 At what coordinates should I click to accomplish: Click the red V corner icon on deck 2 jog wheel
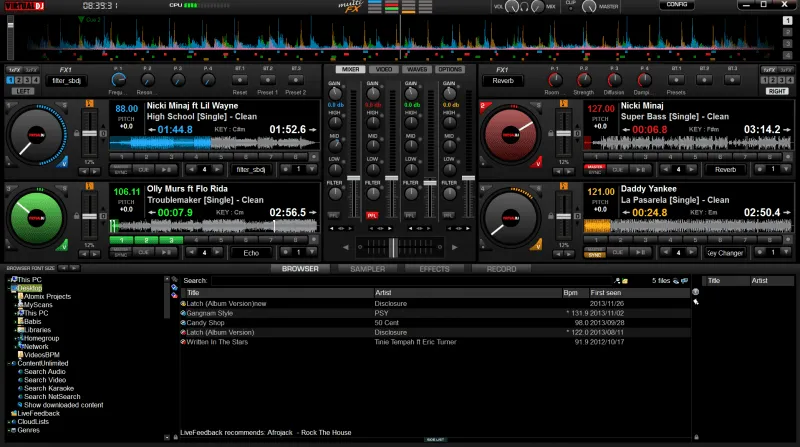[x=537, y=164]
